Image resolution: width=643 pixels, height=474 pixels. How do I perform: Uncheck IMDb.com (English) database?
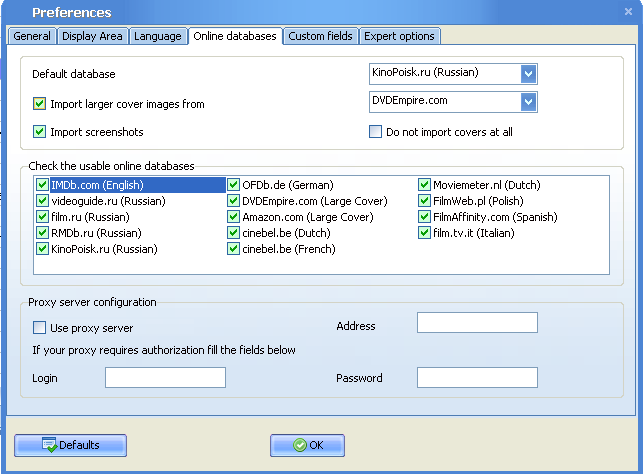click(x=42, y=185)
